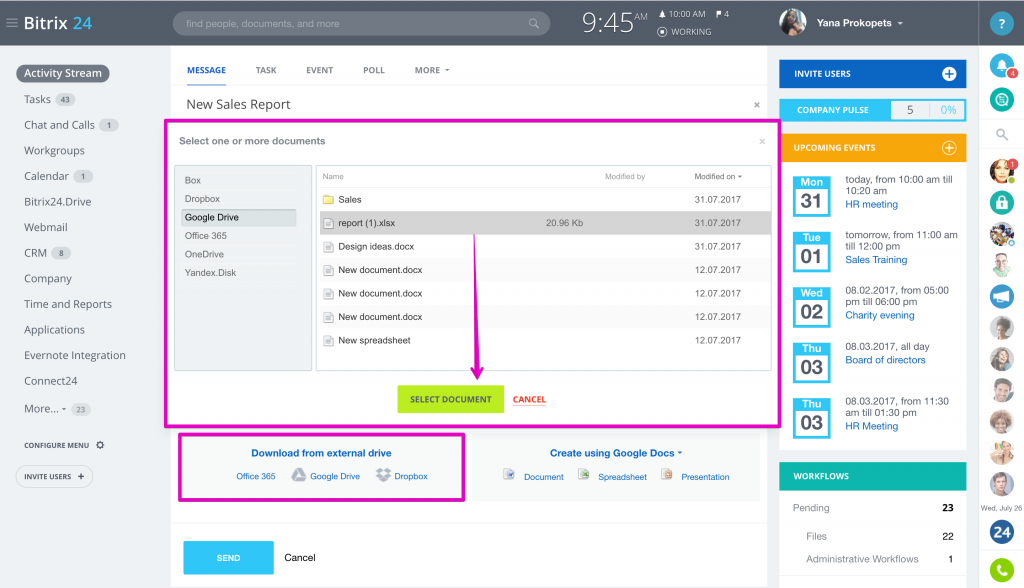Click the plus icon on Invite Users banner
The height and width of the screenshot is (588, 1024).
coord(949,74)
